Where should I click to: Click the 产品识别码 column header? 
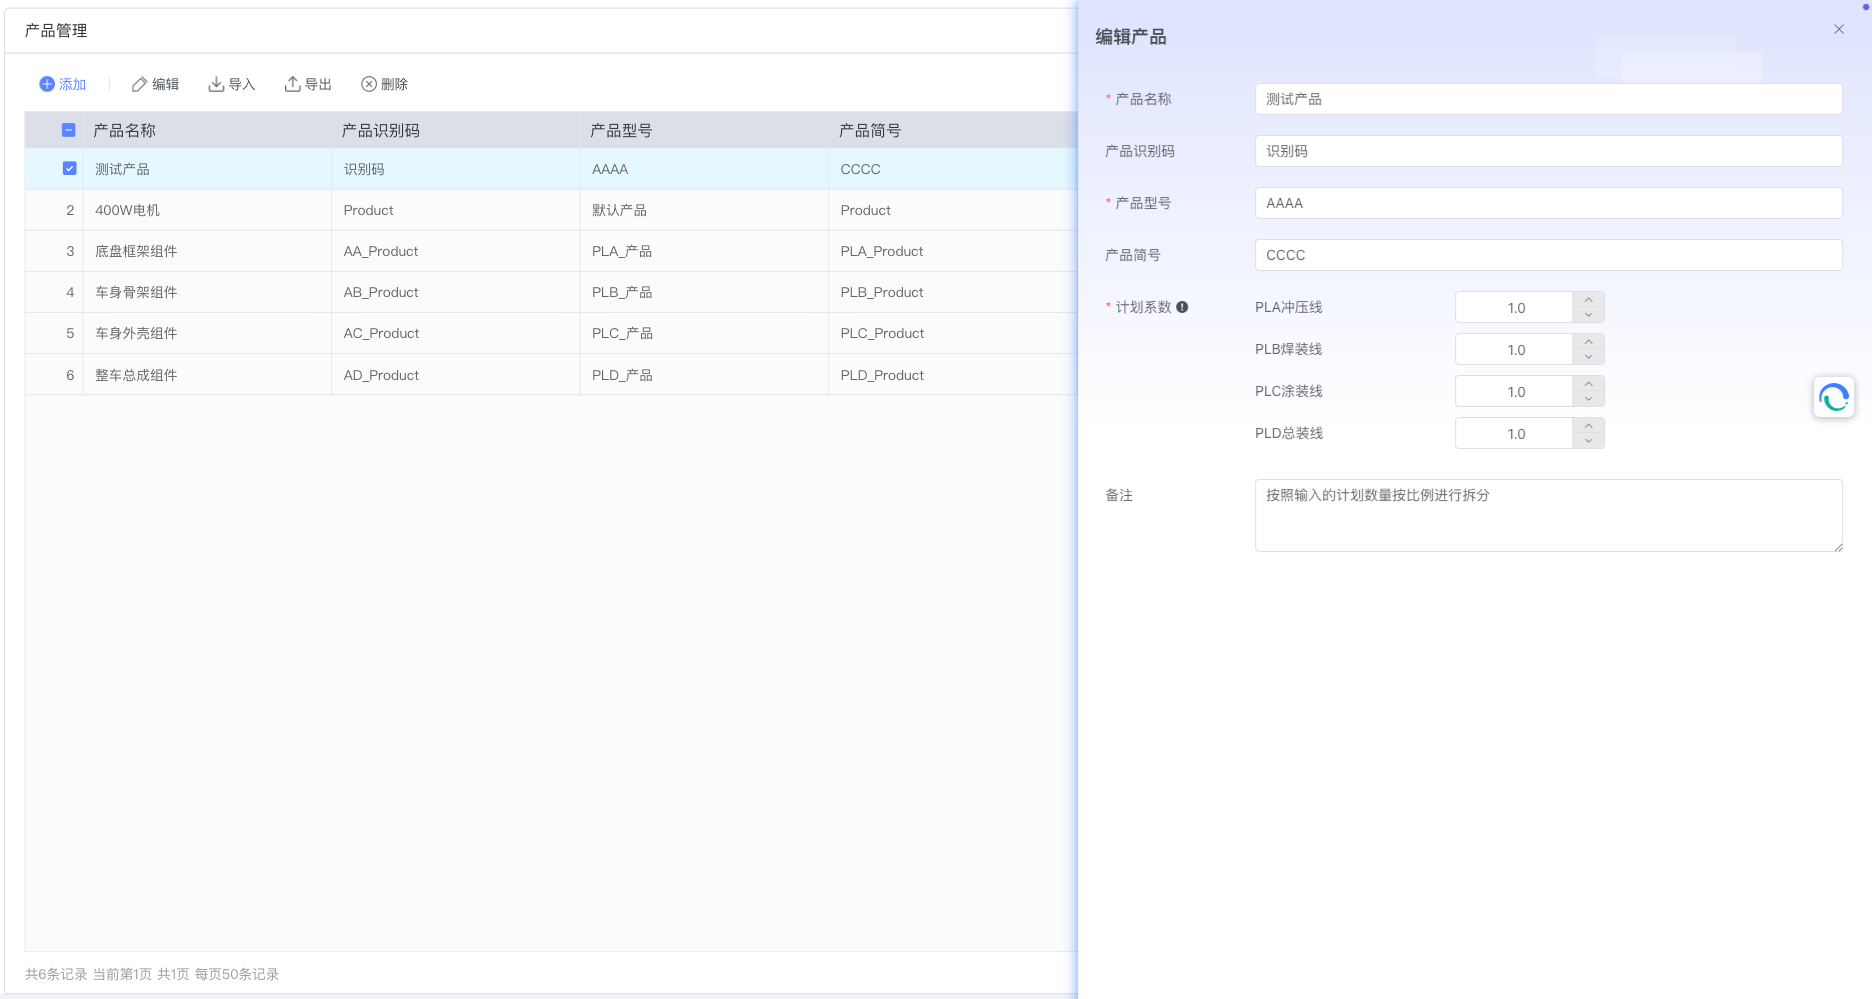point(381,131)
